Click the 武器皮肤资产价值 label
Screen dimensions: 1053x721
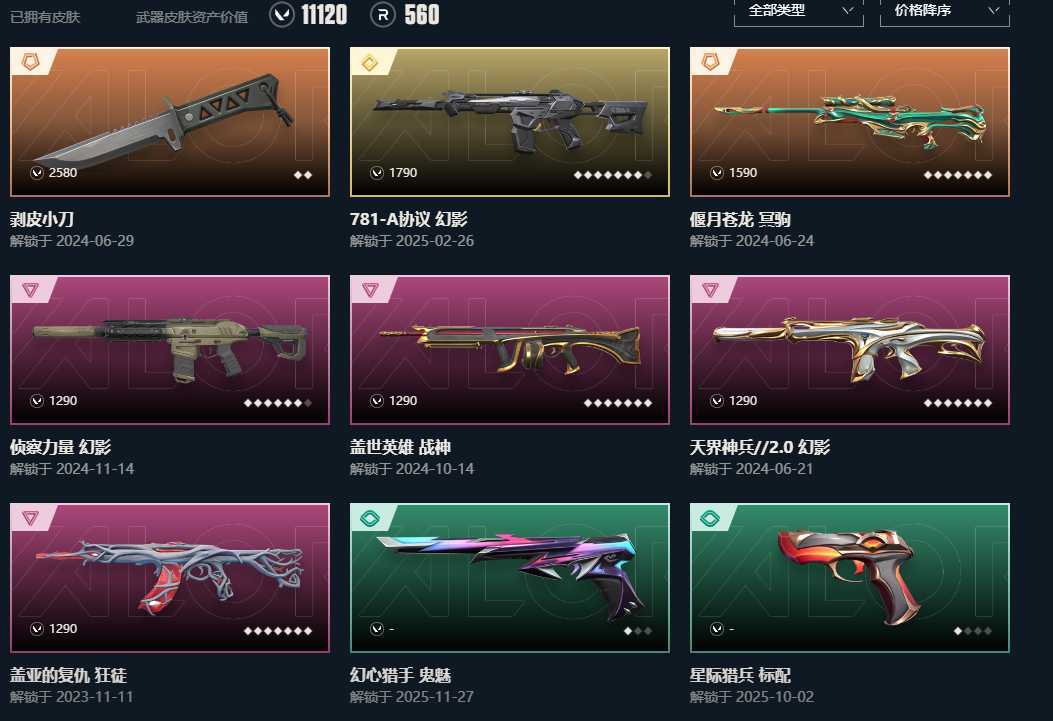point(192,17)
